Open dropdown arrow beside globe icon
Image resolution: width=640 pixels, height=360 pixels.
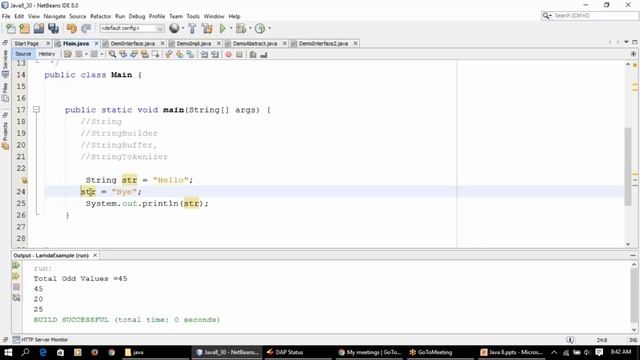[183, 29]
